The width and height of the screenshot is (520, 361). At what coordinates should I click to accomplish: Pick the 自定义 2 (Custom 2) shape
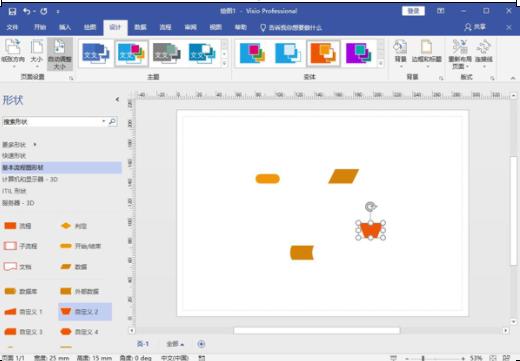(85, 312)
